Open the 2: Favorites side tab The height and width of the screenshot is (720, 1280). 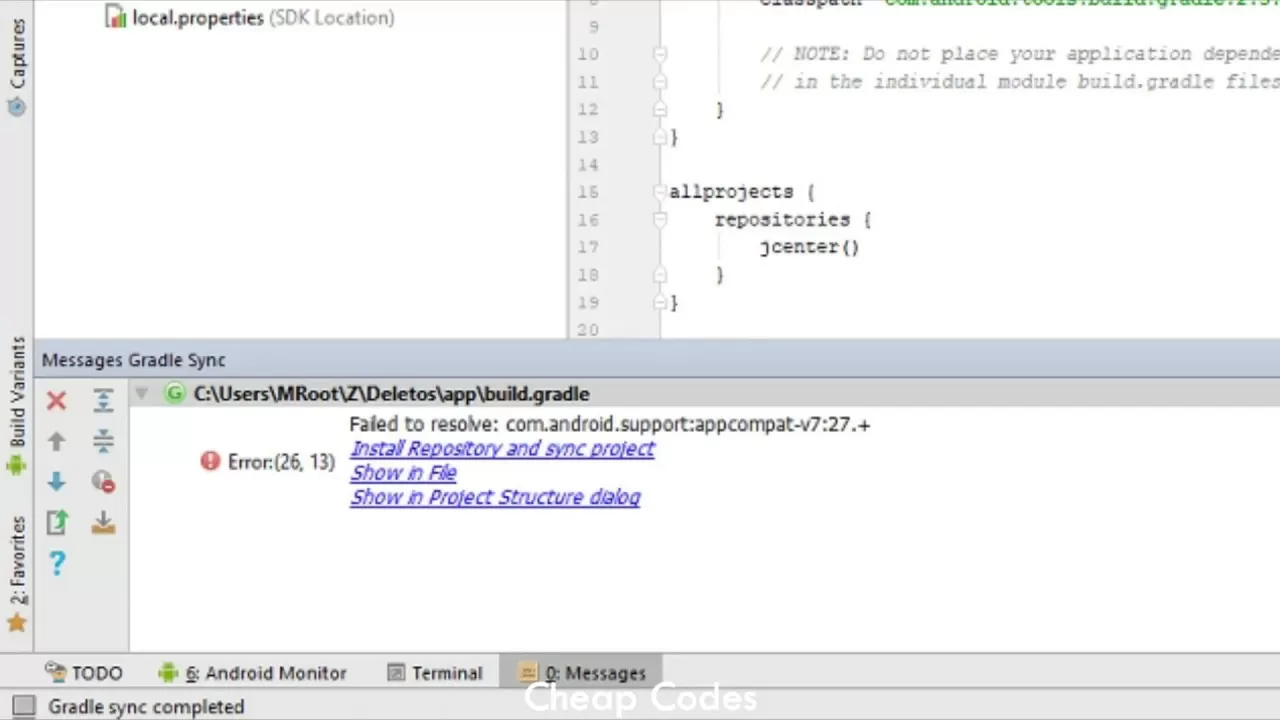(17, 574)
